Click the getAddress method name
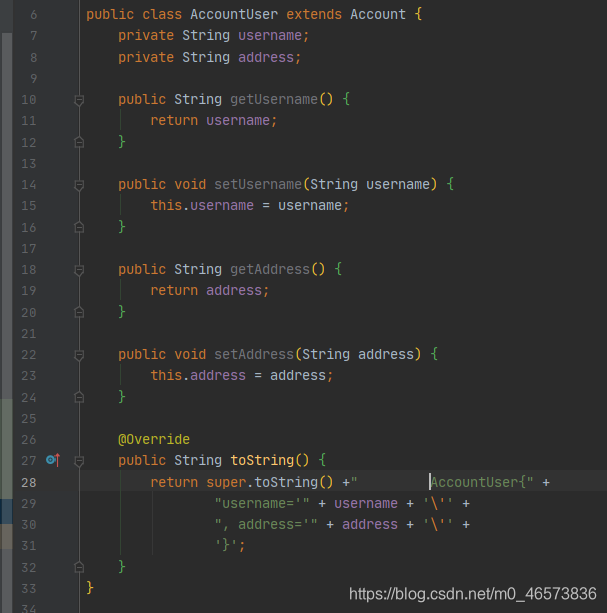The image size is (607, 613). (270, 269)
